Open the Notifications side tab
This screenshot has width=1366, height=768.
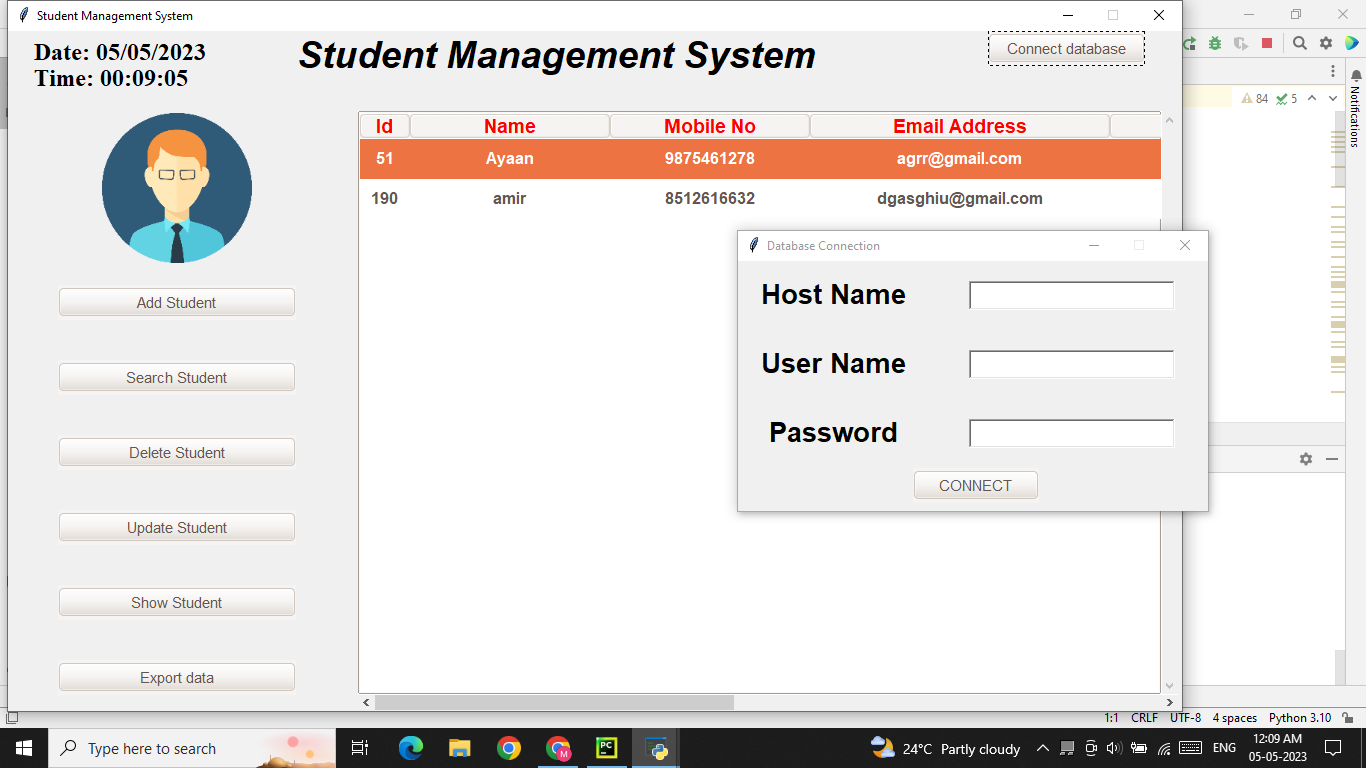[1357, 120]
